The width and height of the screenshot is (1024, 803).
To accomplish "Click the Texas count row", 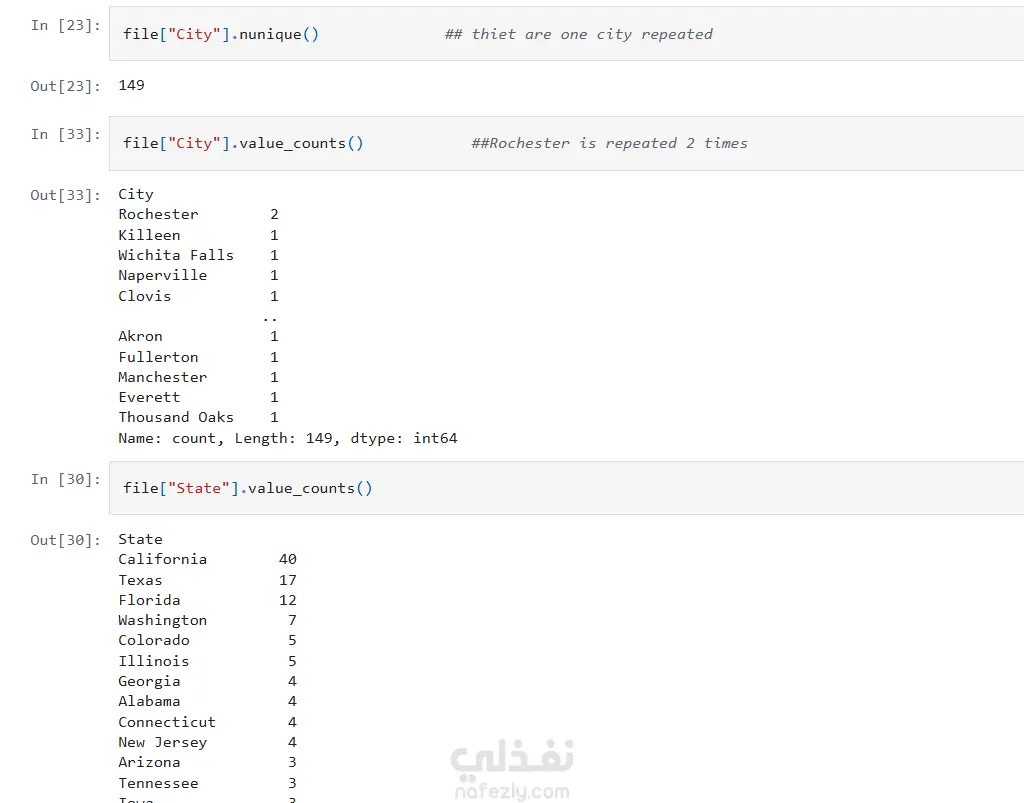I will 208,580.
